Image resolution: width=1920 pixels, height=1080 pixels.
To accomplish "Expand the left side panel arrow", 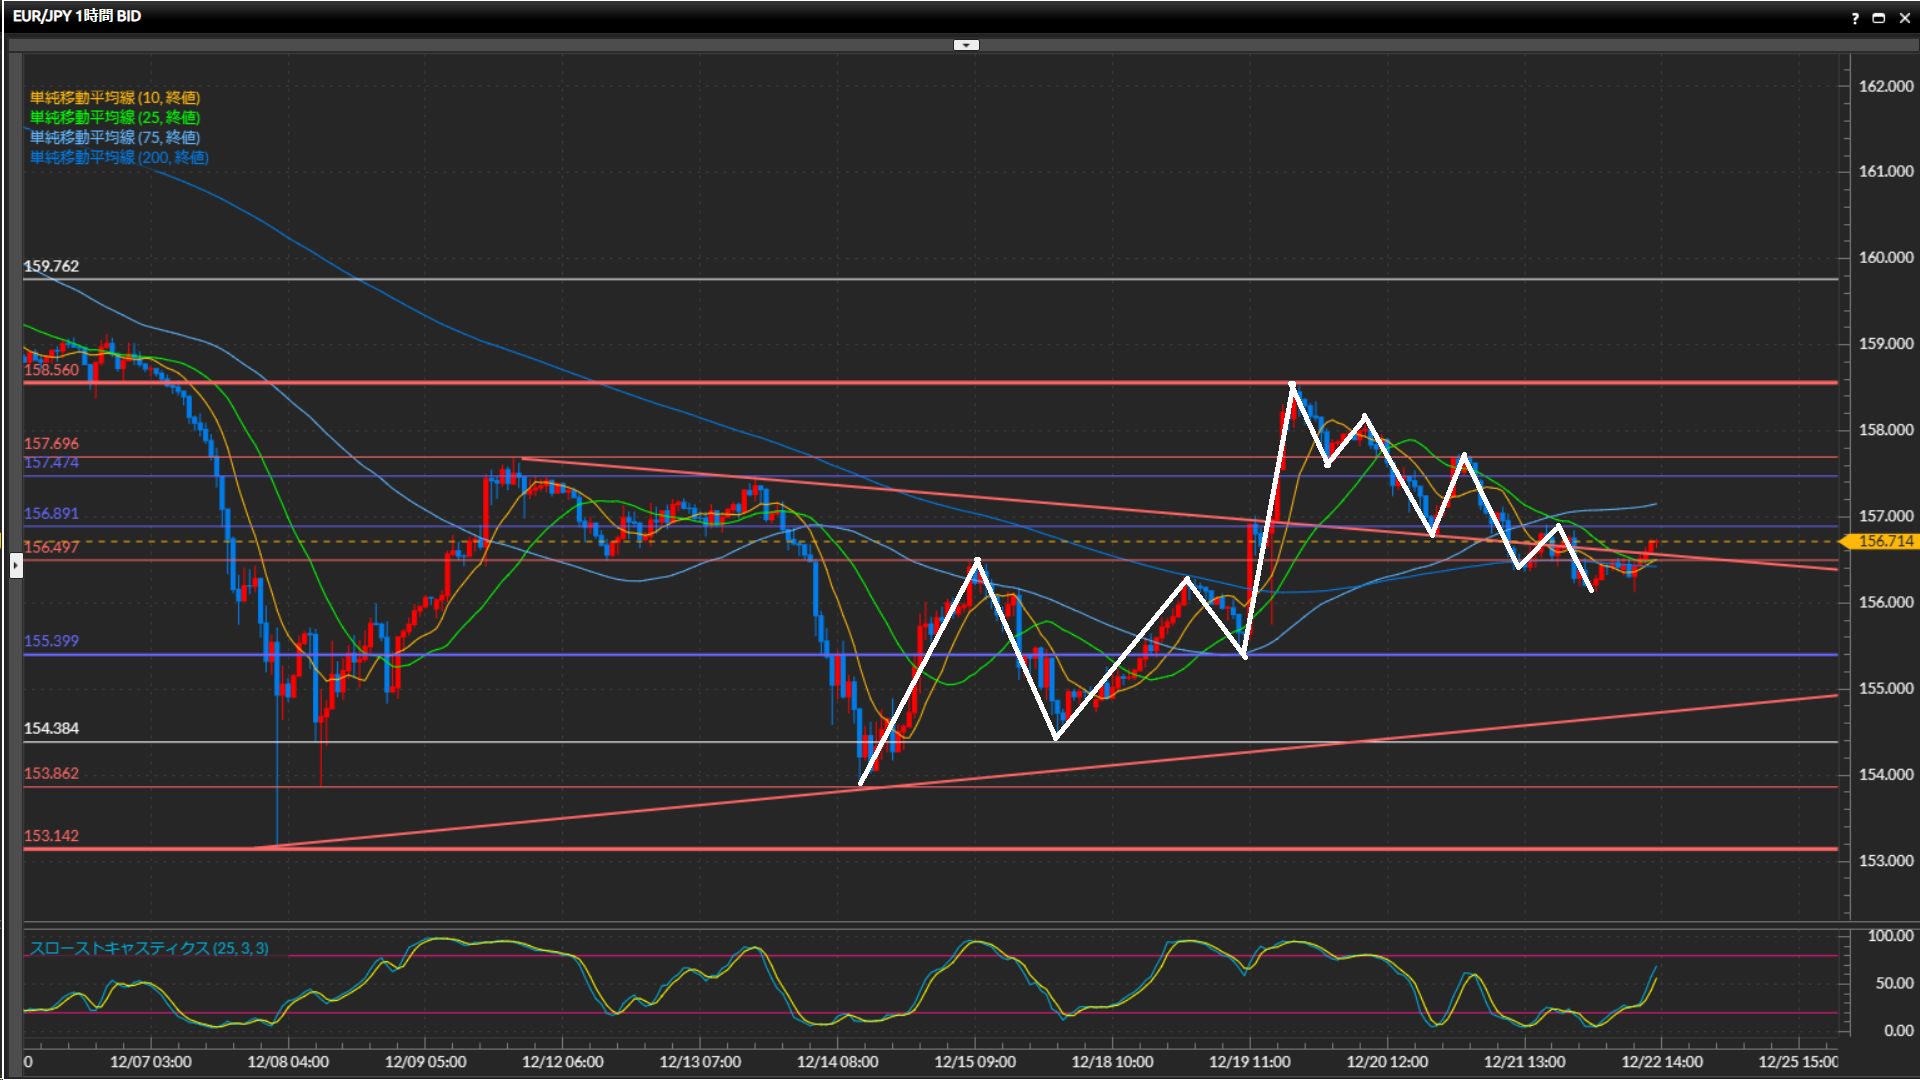I will click(16, 566).
